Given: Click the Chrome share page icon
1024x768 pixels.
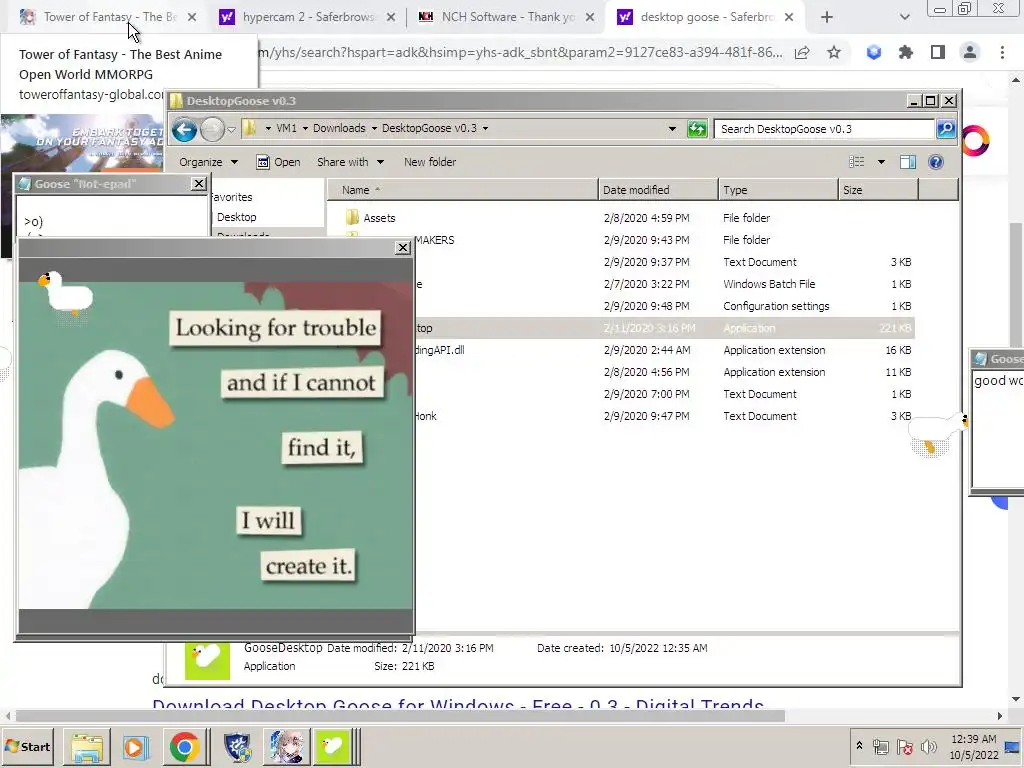Looking at the screenshot, I should pos(802,53).
